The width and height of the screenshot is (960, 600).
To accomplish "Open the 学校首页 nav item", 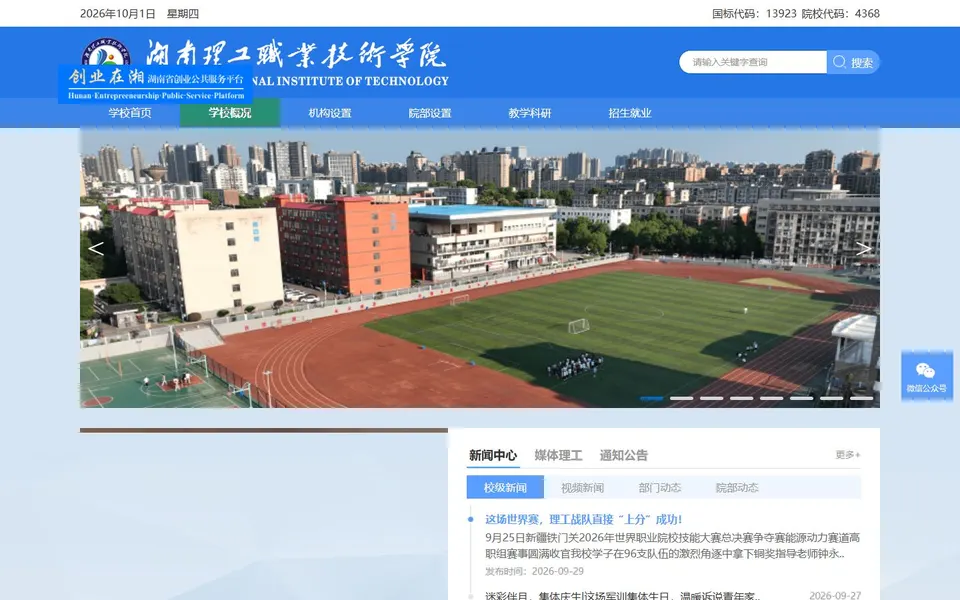I will pos(130,113).
